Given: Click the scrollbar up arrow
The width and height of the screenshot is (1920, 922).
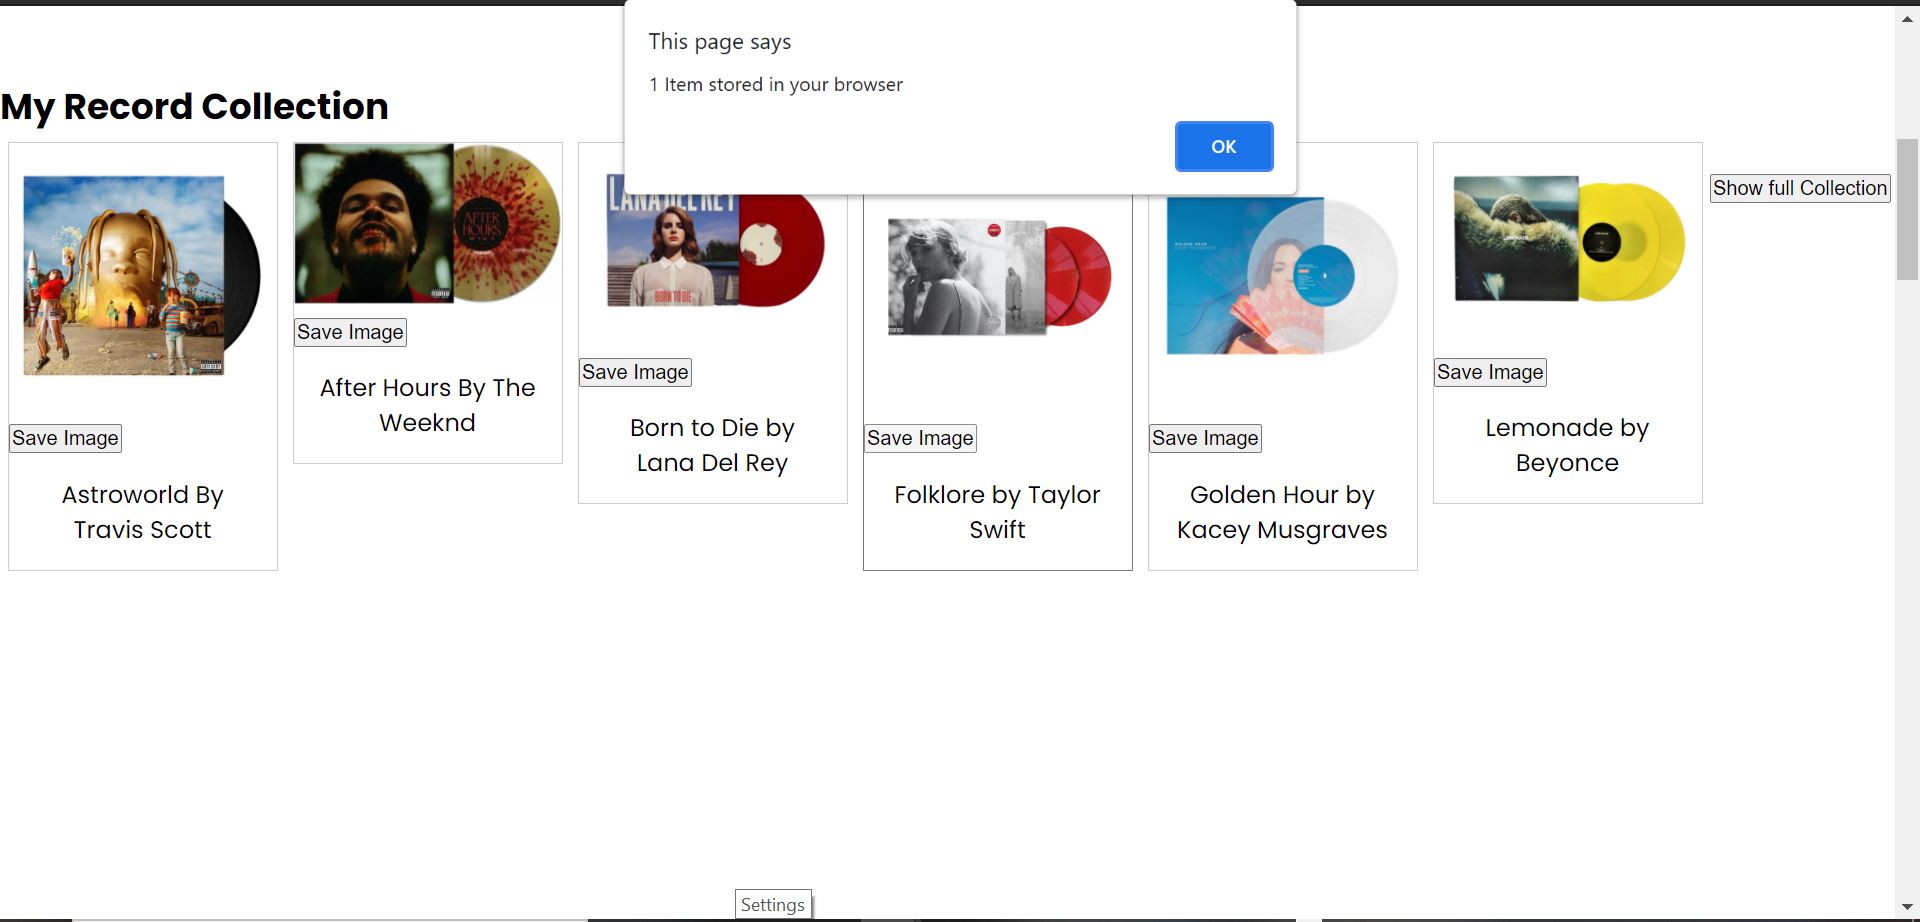Looking at the screenshot, I should [x=1908, y=19].
